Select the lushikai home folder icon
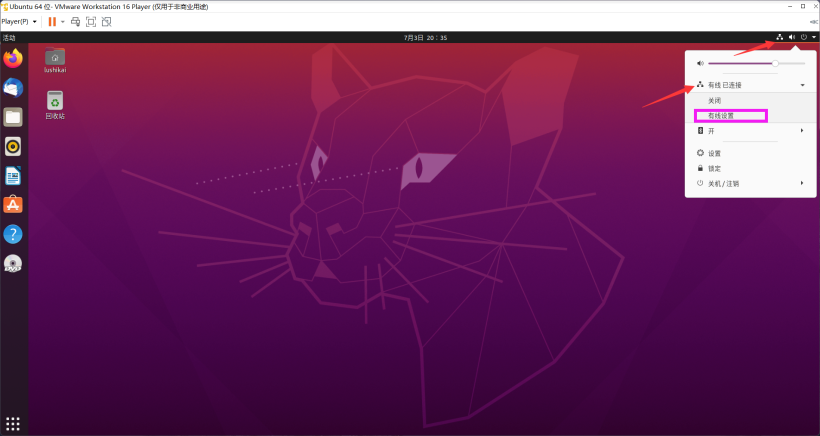The image size is (820, 436). click(x=55, y=60)
